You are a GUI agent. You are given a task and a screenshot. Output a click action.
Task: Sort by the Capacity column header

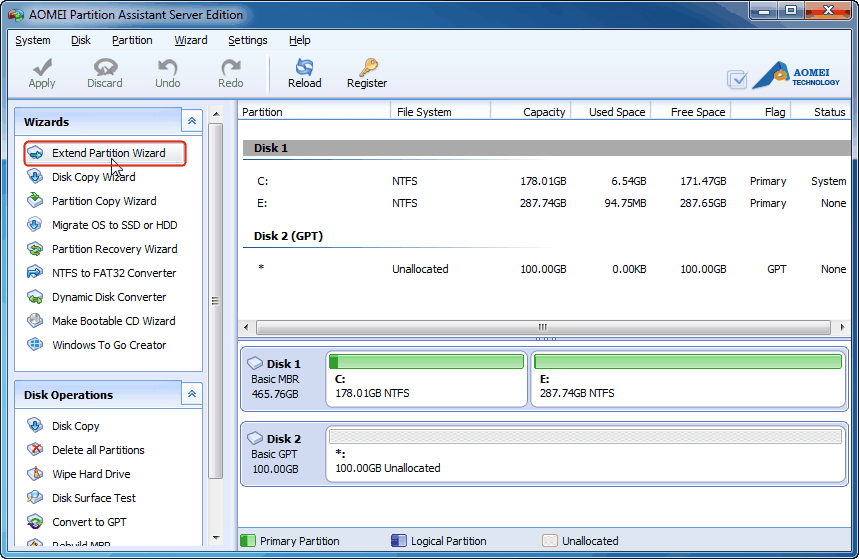point(531,112)
